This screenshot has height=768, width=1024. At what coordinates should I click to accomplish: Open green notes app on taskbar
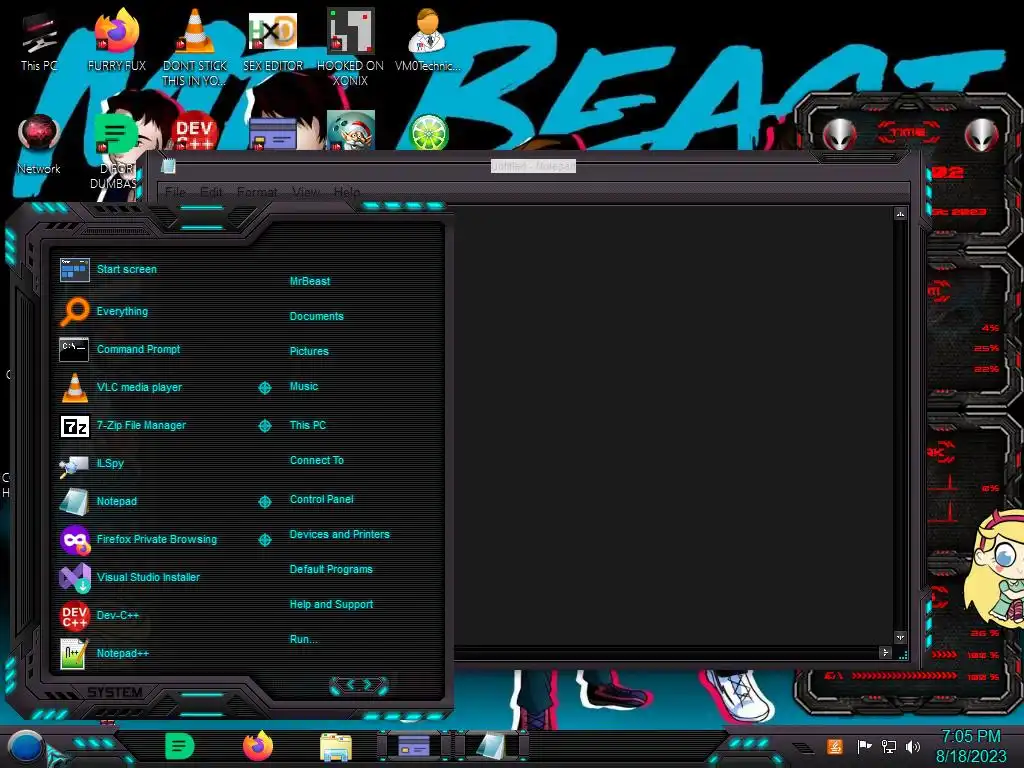tap(180, 746)
